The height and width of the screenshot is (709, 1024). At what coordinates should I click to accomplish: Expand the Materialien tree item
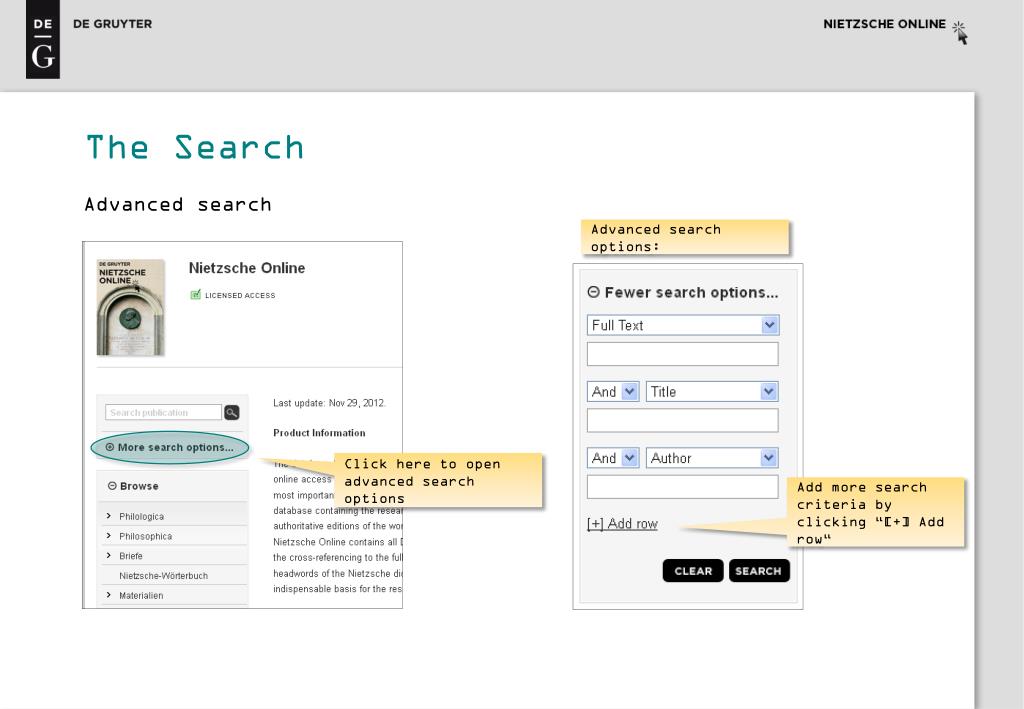108,595
